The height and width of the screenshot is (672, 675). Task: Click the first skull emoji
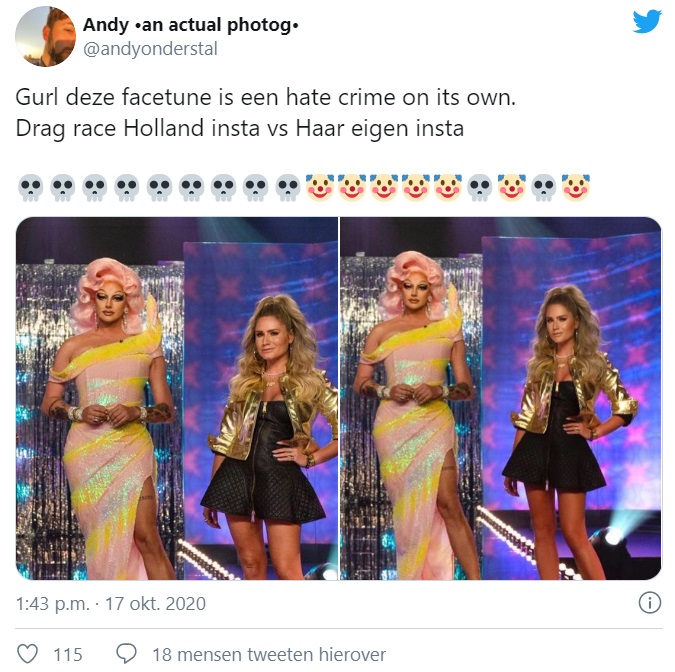point(30,188)
